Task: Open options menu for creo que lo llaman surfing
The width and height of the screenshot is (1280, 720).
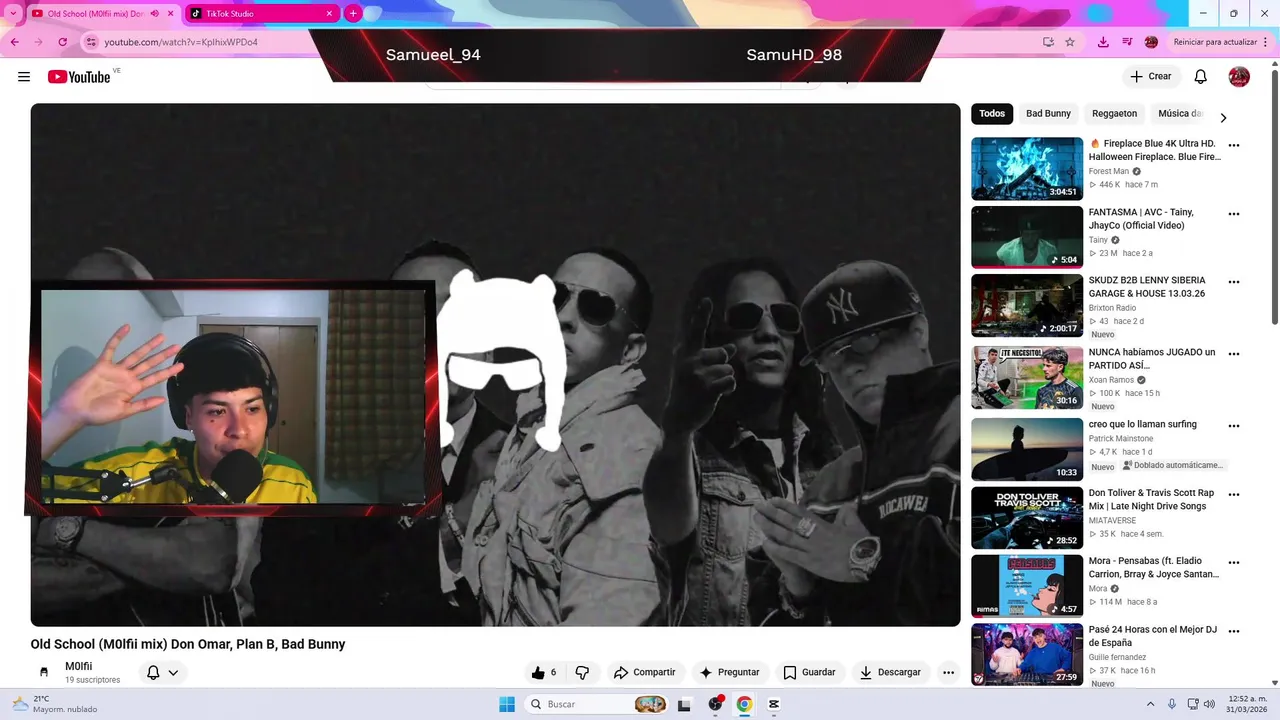Action: (1233, 426)
